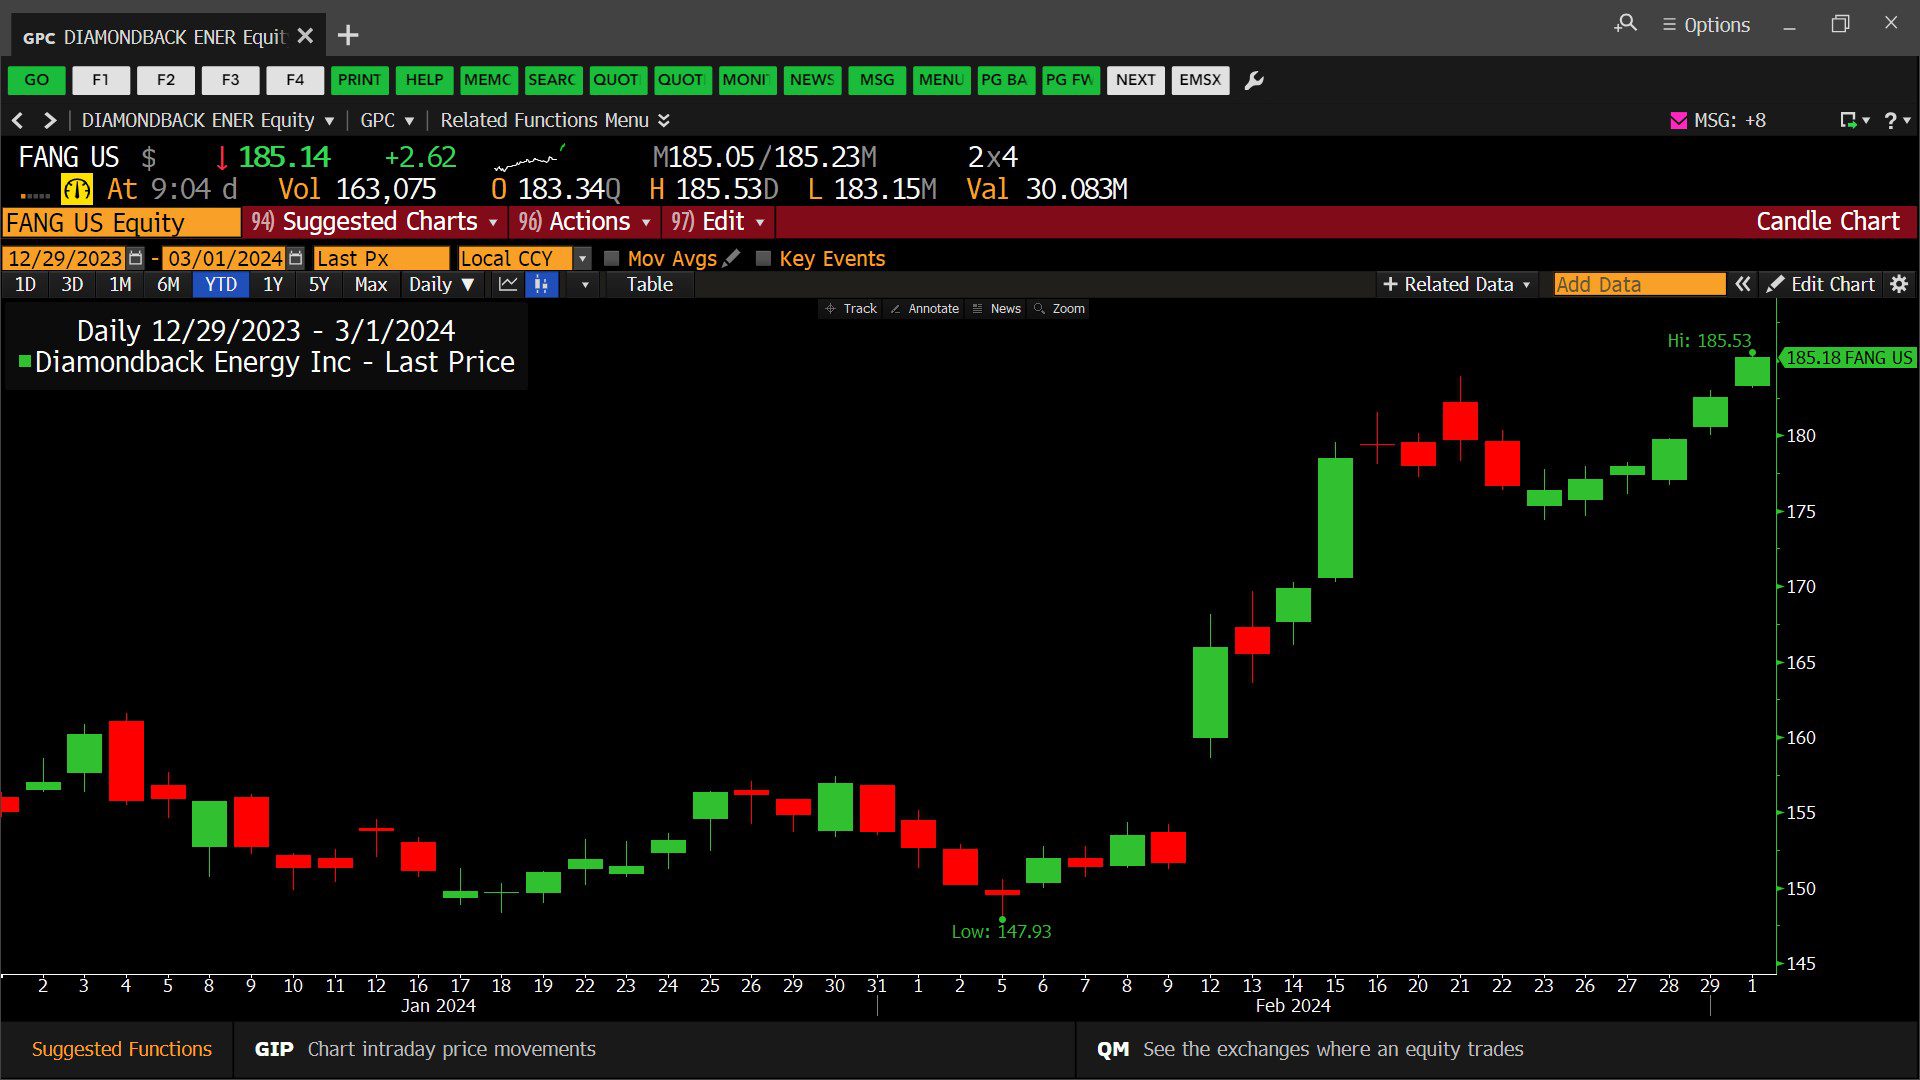
Task: Open the Daily periodicity dropdown
Action: pyautogui.click(x=441, y=285)
